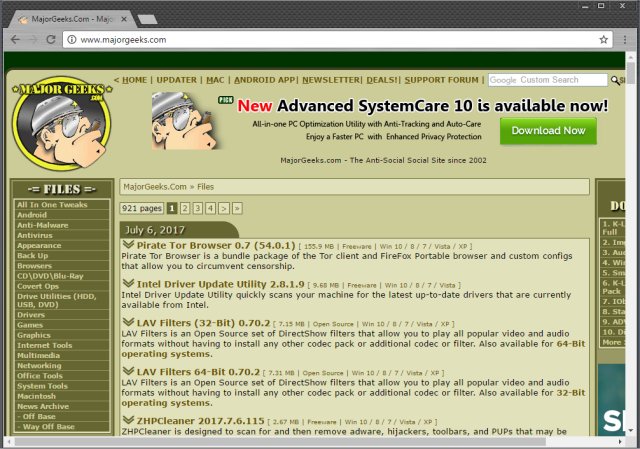The height and width of the screenshot is (449, 640).
Task: Open Anti-Malware category
Action: [x=62, y=225]
